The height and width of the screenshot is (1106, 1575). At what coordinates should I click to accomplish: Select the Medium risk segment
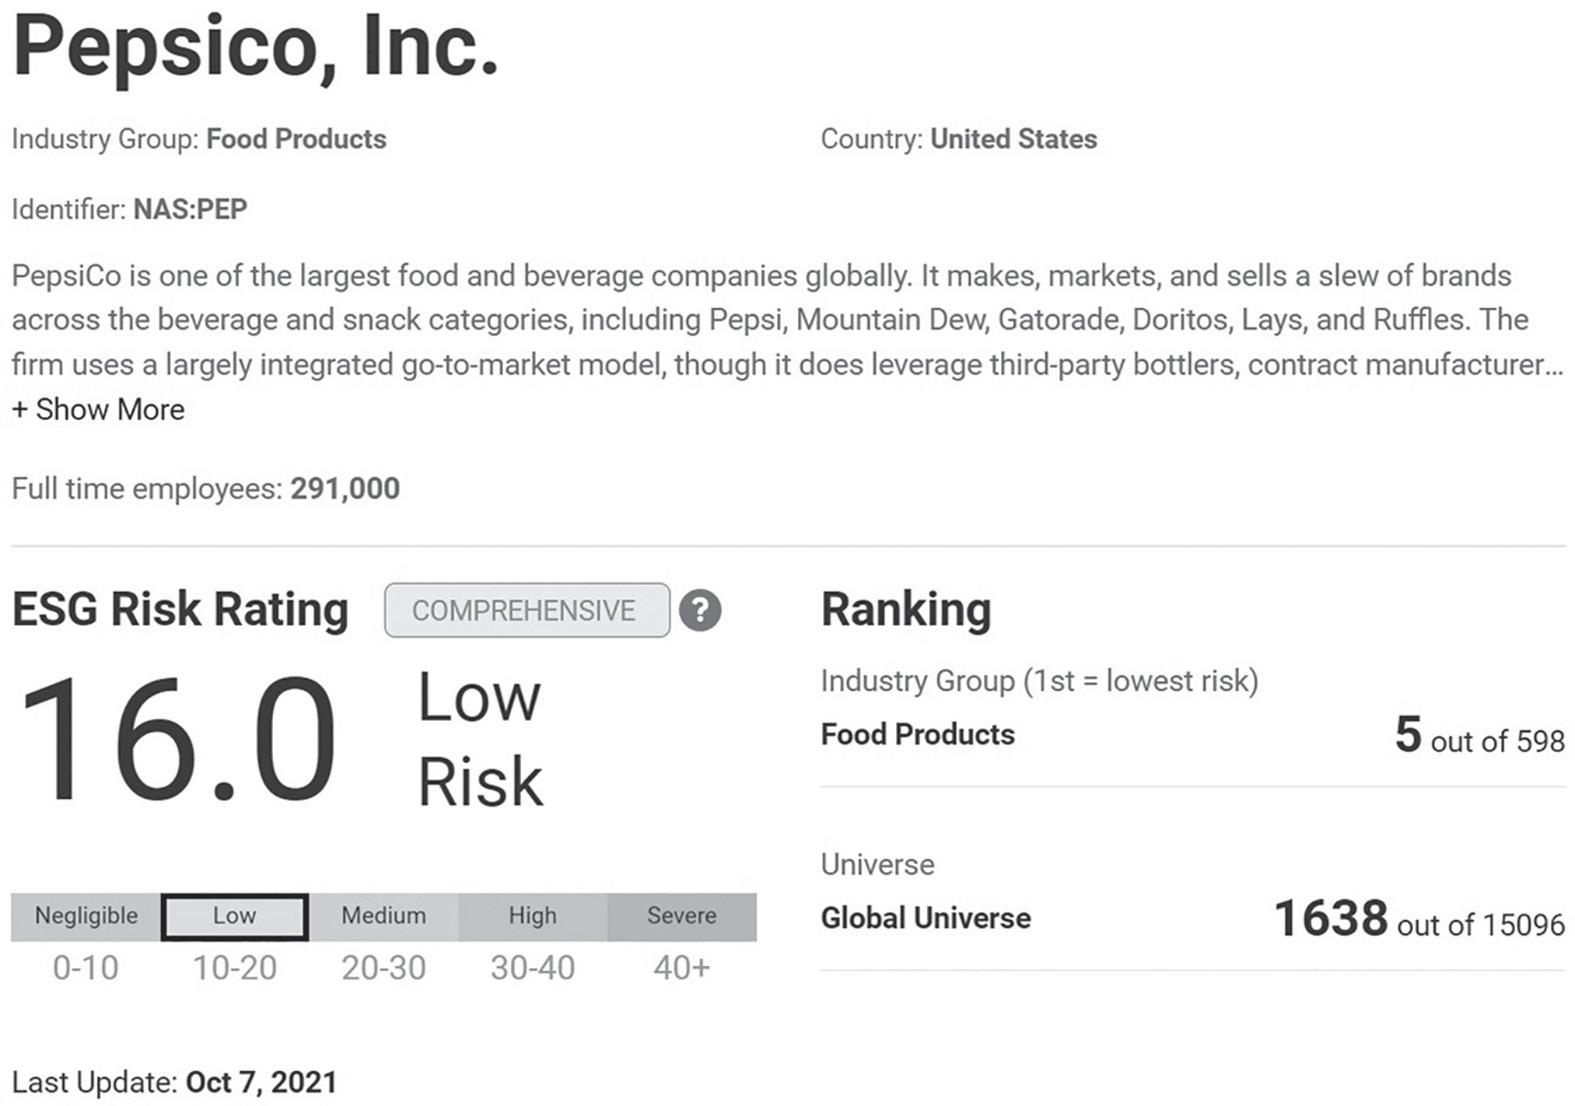pos(383,917)
